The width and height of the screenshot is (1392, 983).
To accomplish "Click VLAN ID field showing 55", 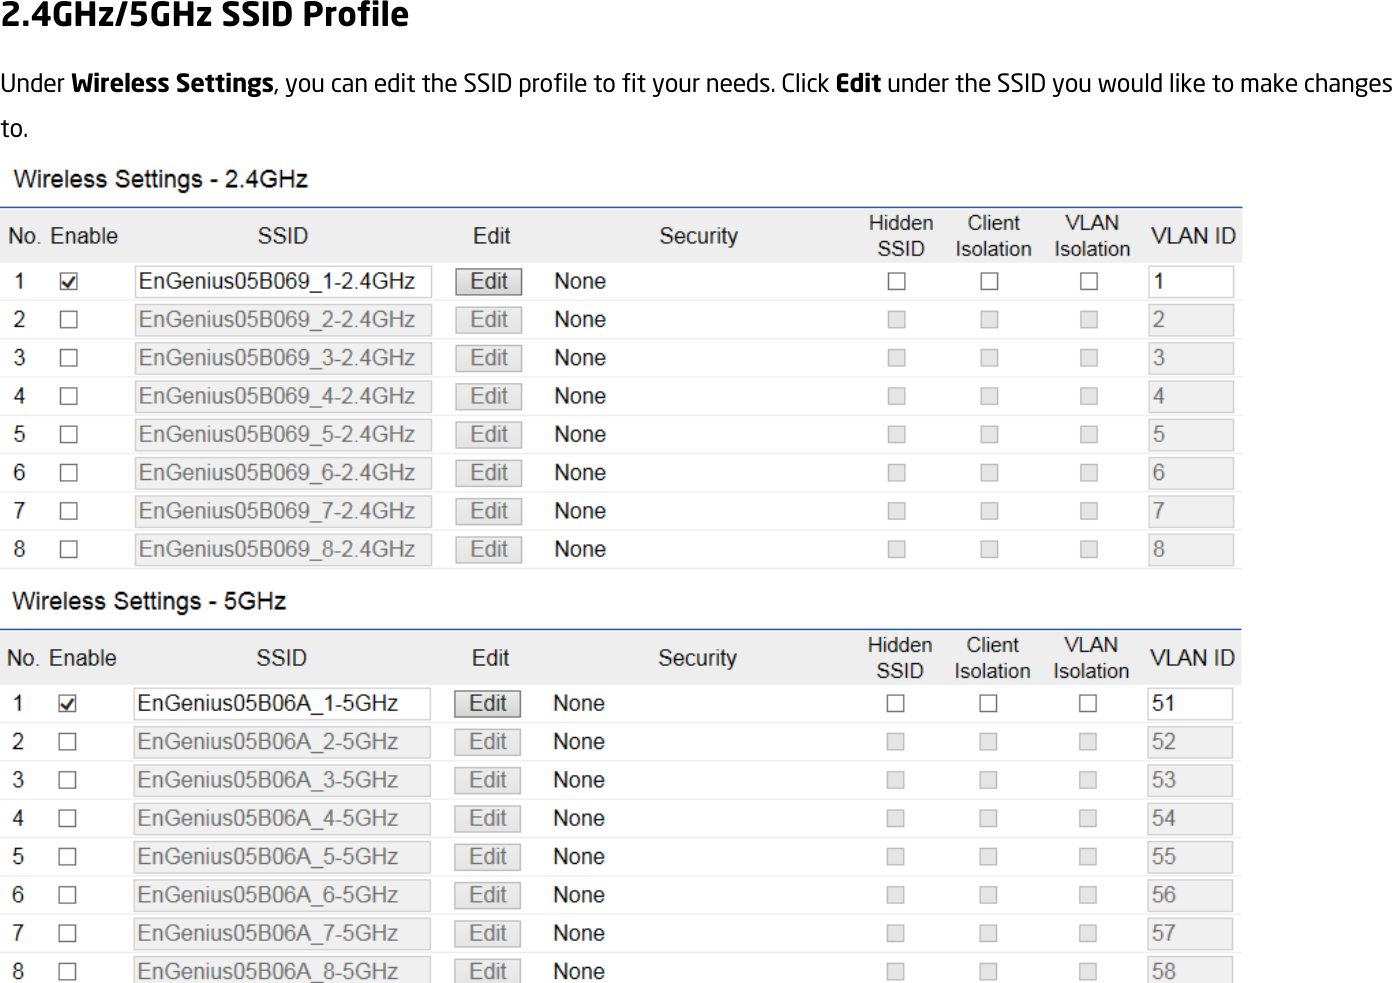I will pyautogui.click(x=1190, y=857).
